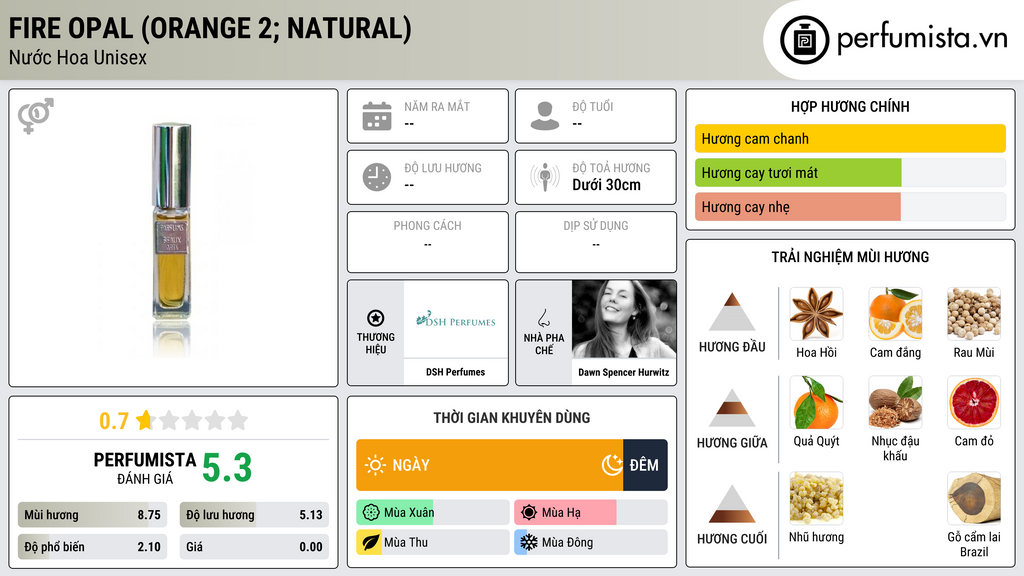Click the Giá 0.00 score bar

click(254, 547)
